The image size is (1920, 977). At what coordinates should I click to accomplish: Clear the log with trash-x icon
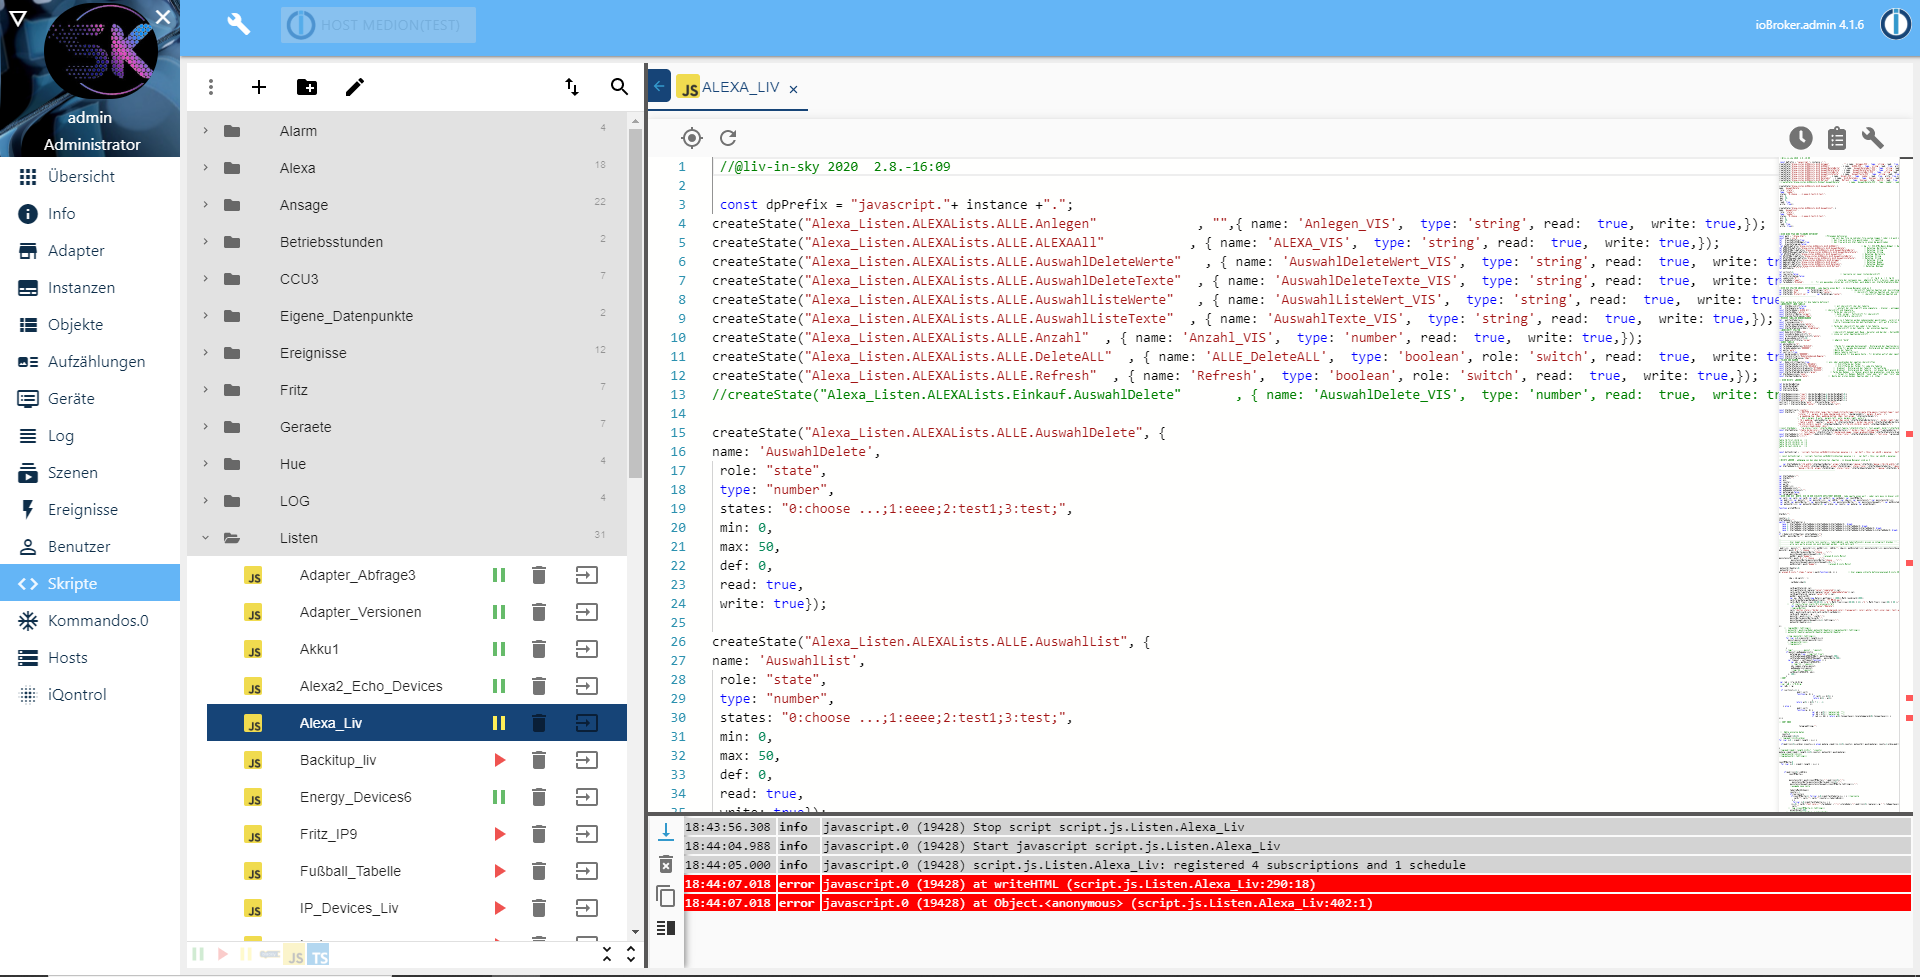point(666,864)
